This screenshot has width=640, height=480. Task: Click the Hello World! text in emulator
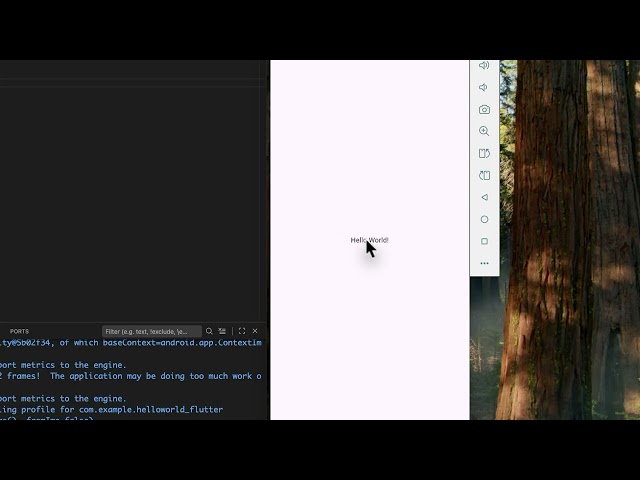pyautogui.click(x=369, y=240)
